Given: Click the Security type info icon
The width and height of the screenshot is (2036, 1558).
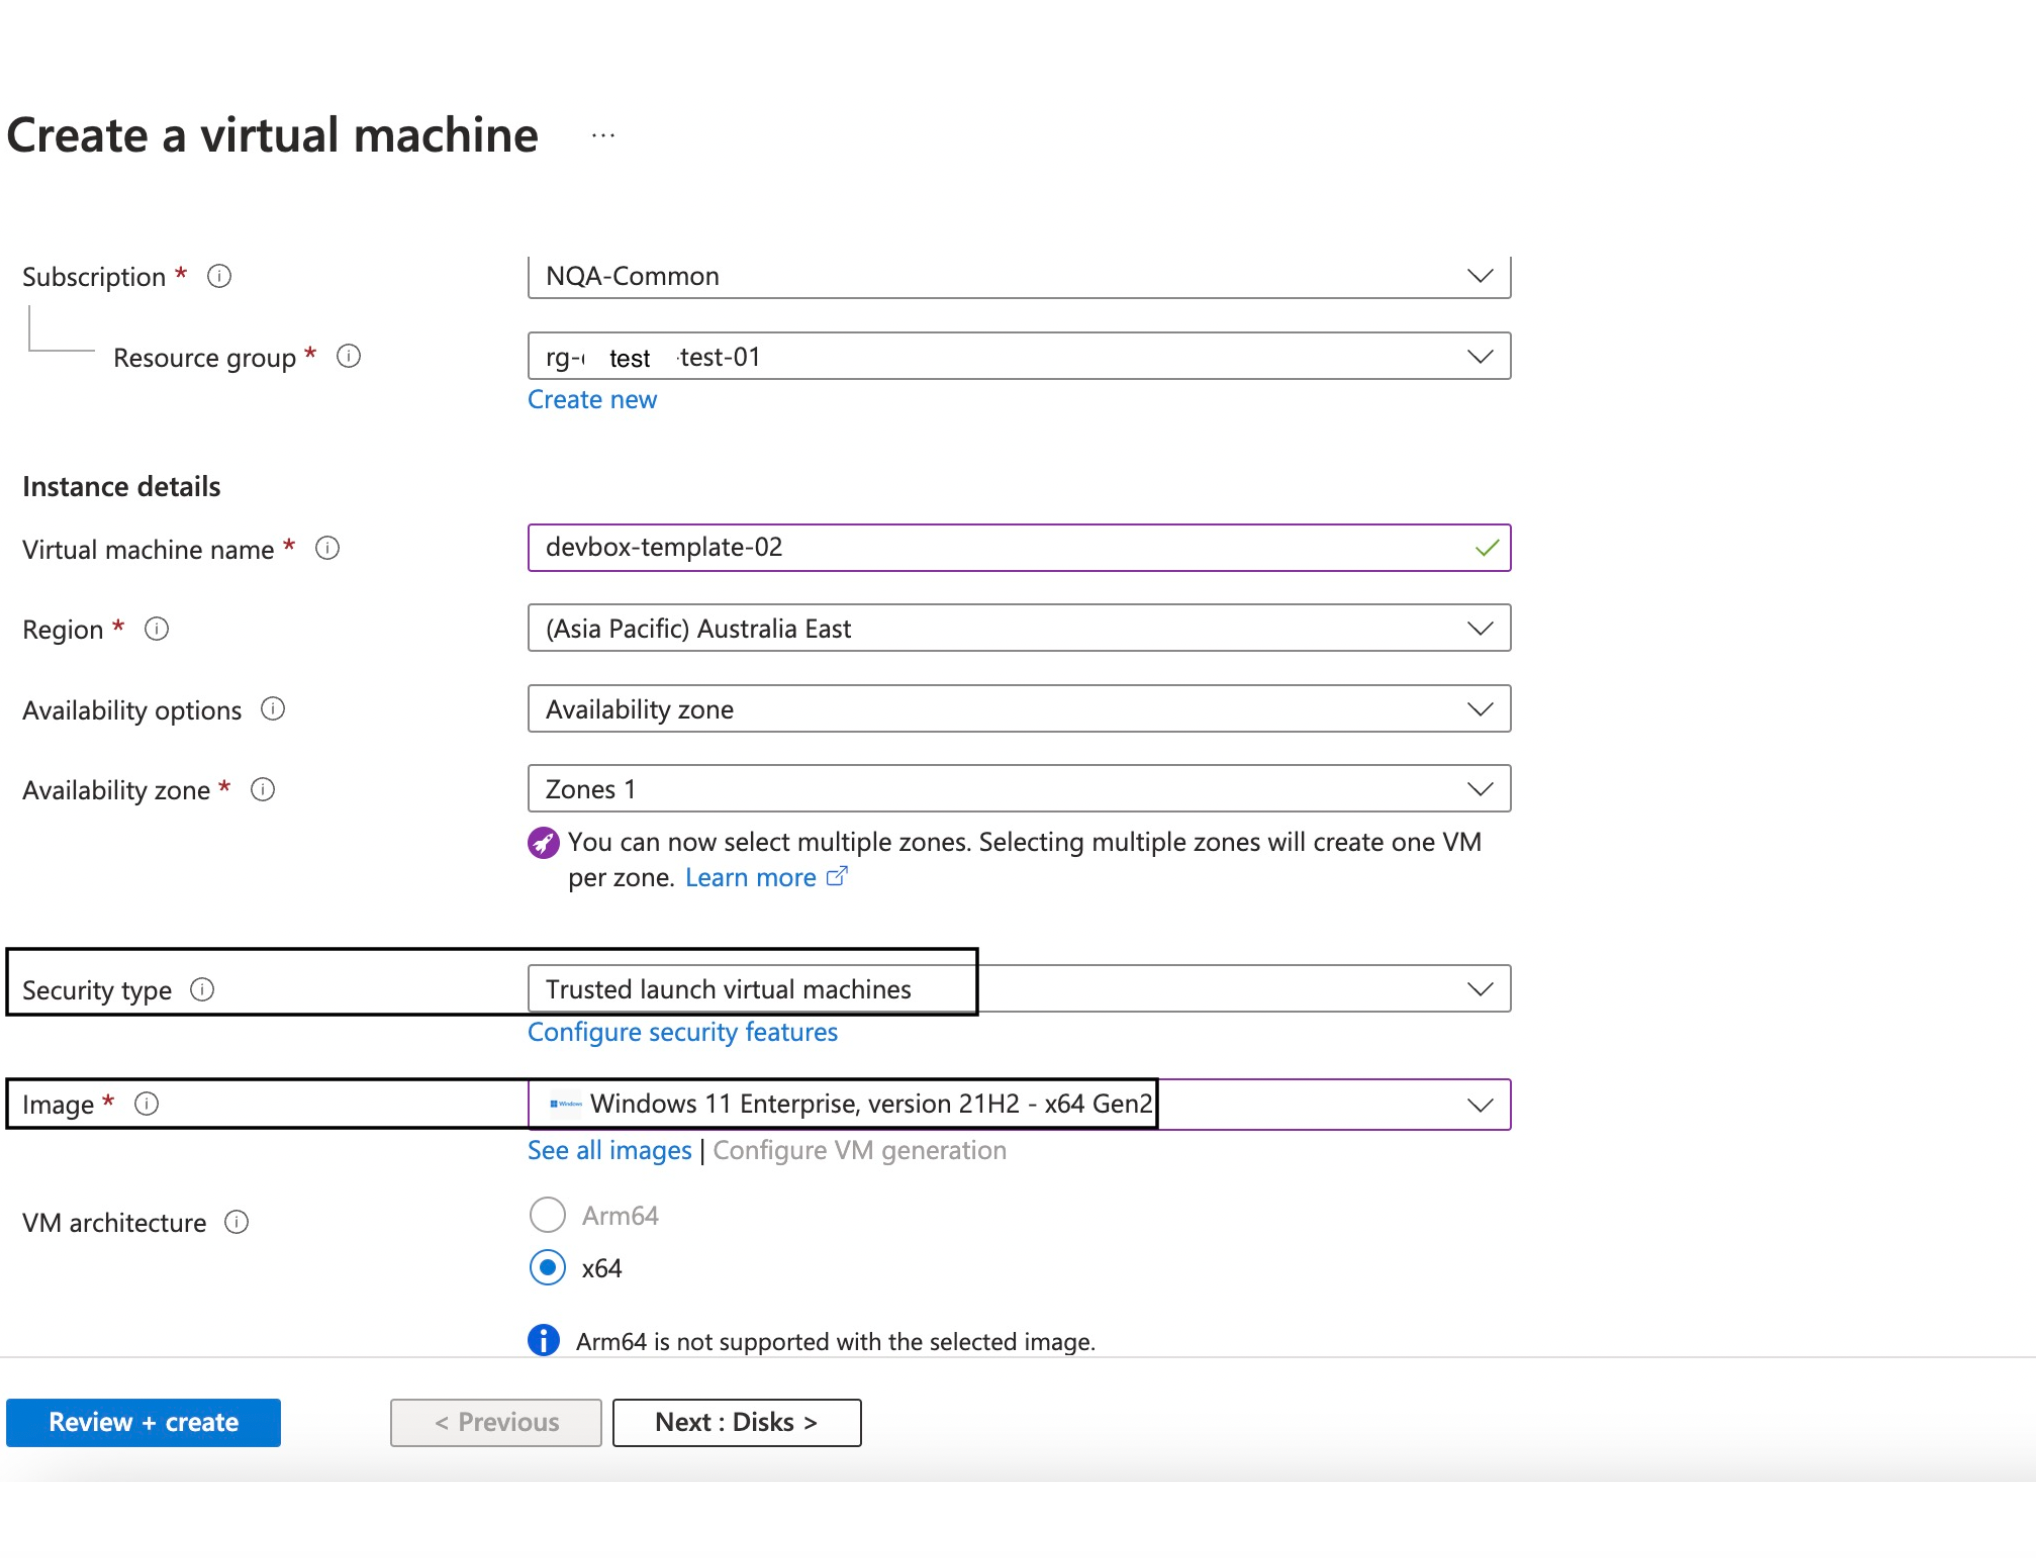Looking at the screenshot, I should [202, 990].
